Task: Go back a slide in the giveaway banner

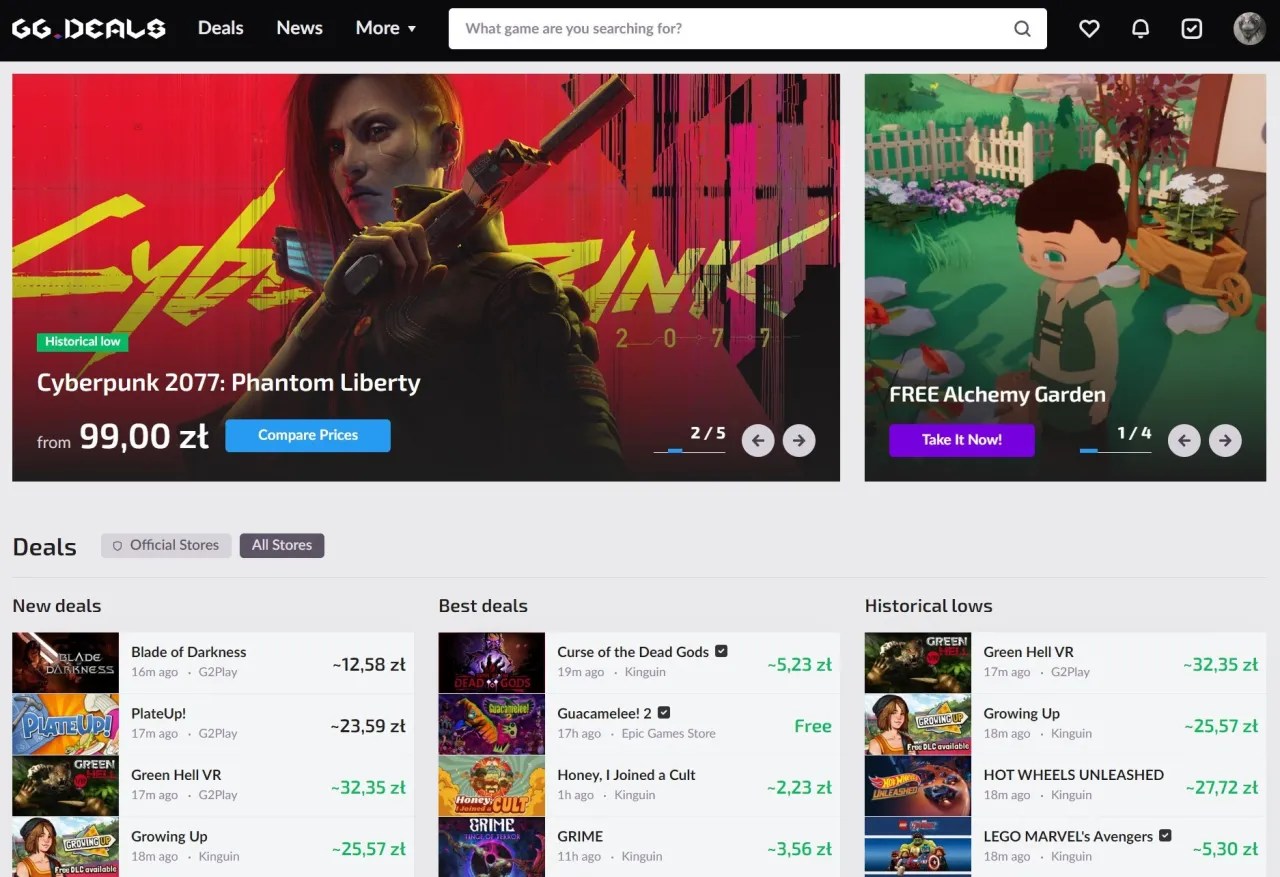Action: [x=1184, y=440]
